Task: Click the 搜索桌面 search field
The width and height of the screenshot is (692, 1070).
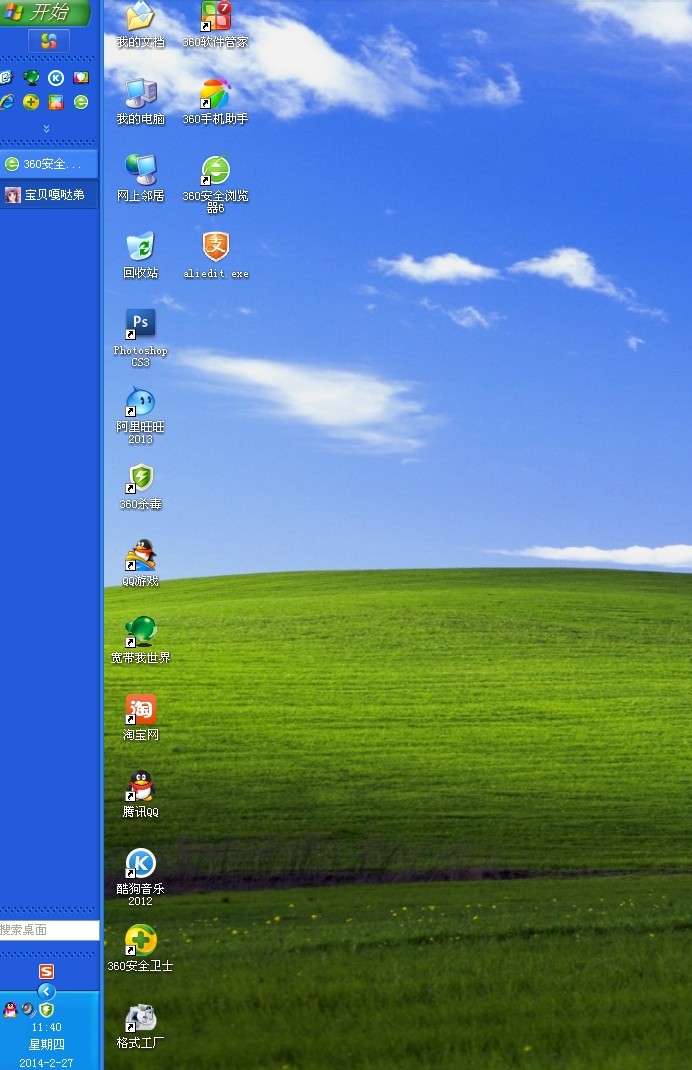Action: tap(49, 929)
